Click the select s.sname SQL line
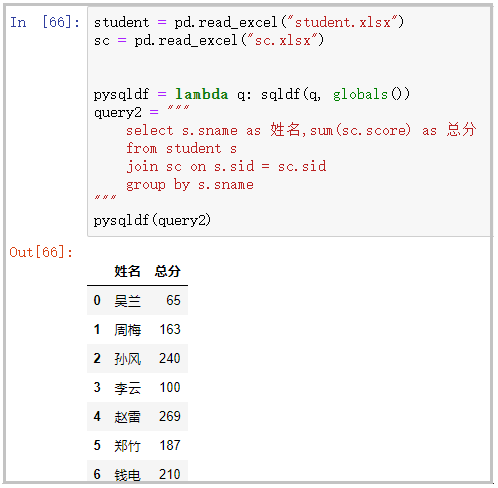498x488 pixels. [301, 130]
